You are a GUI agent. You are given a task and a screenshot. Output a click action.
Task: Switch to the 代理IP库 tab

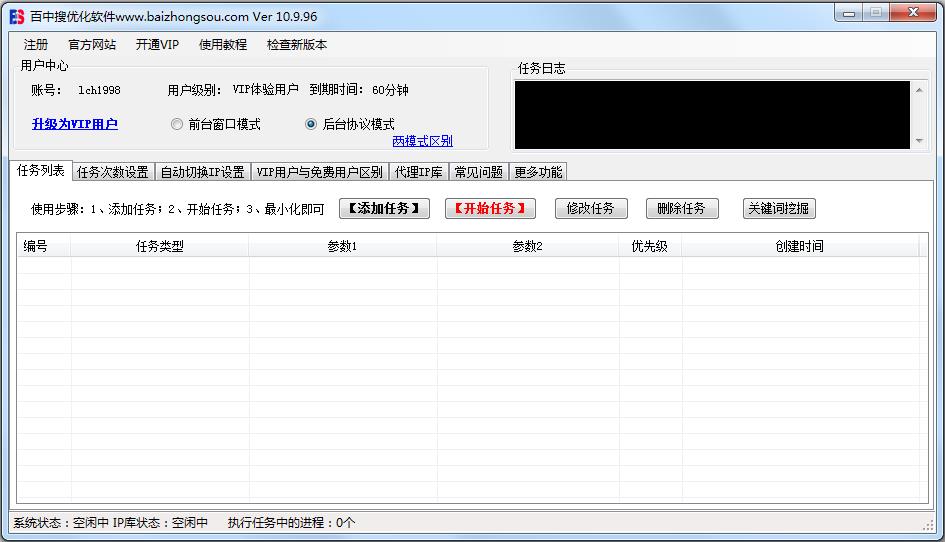pos(419,172)
